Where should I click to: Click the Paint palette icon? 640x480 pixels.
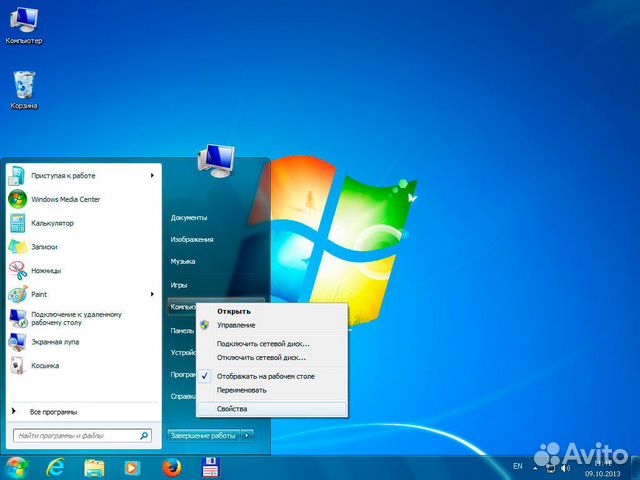[x=17, y=294]
